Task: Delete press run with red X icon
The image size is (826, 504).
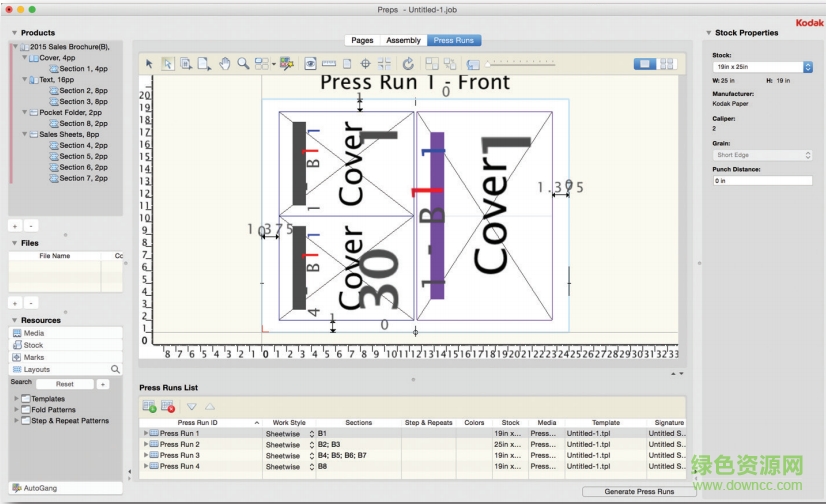Action: (x=168, y=407)
